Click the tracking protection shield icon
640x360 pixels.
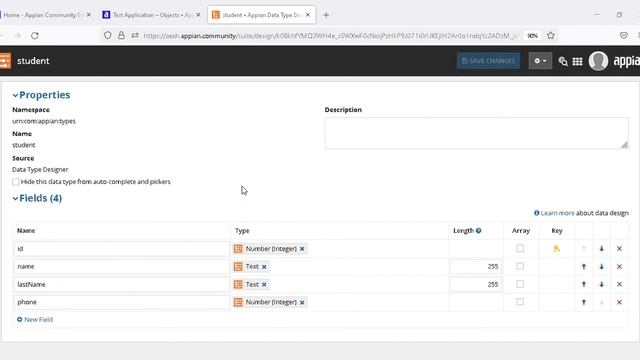107,36
